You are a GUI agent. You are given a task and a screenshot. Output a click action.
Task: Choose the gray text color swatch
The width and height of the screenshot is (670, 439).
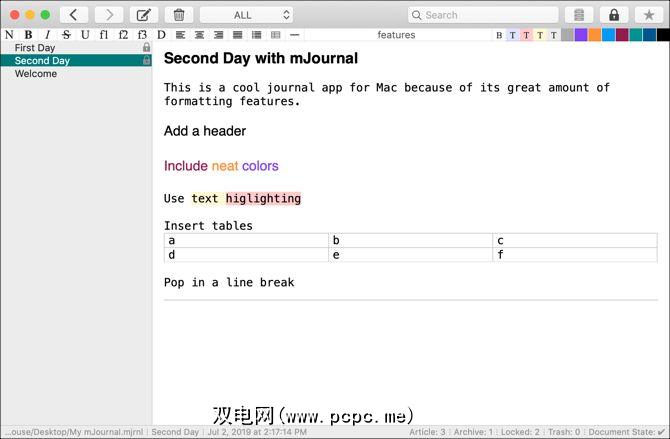coord(567,35)
